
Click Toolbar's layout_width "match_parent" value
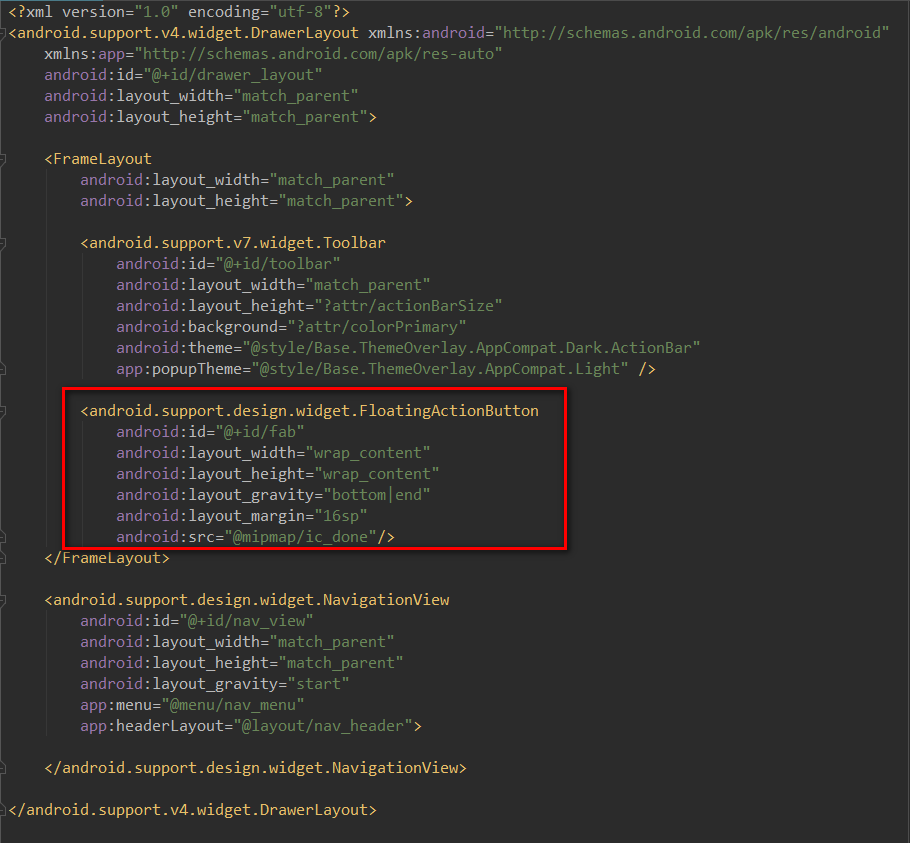(367, 285)
